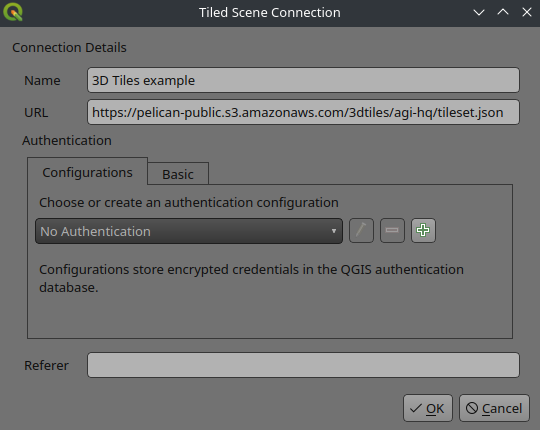Minimize the Tiled Scene Connection dialog

click(x=479, y=13)
